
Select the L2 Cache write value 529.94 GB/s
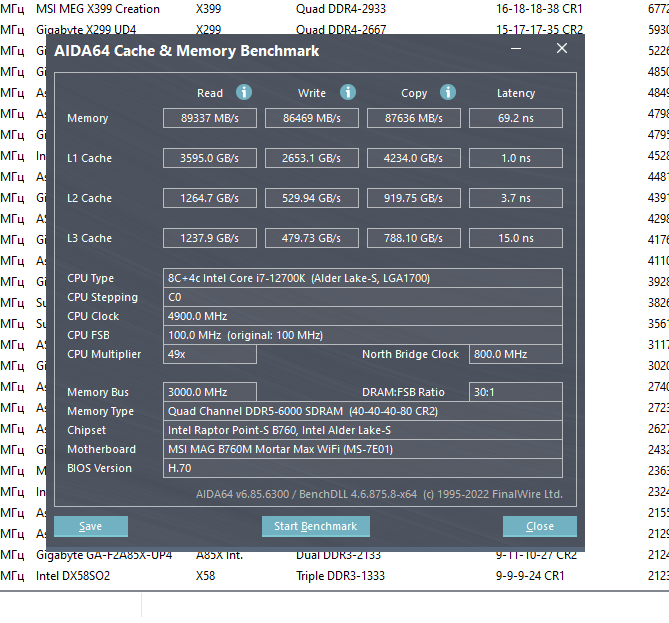click(x=312, y=198)
